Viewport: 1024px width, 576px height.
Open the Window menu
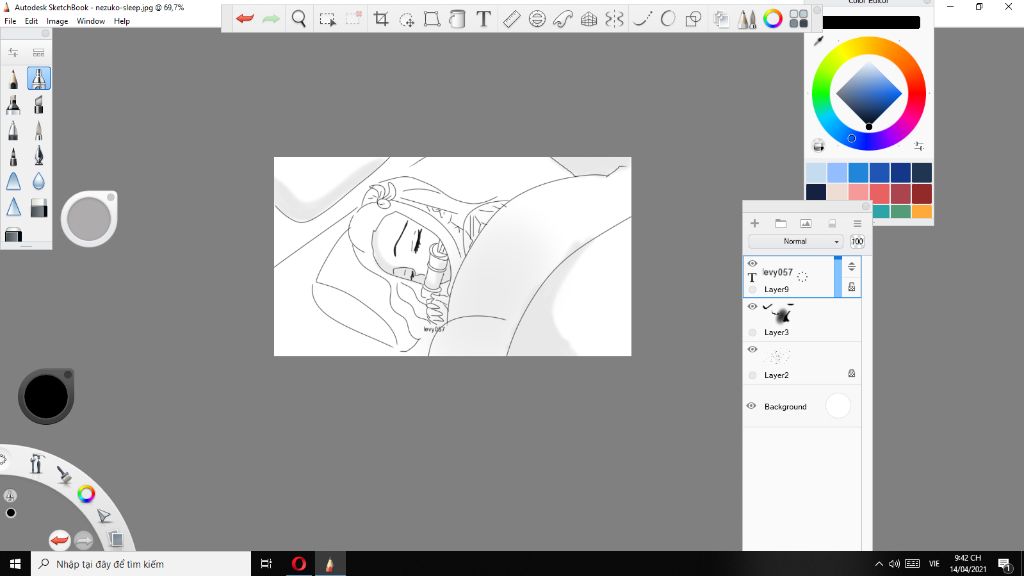(x=91, y=21)
